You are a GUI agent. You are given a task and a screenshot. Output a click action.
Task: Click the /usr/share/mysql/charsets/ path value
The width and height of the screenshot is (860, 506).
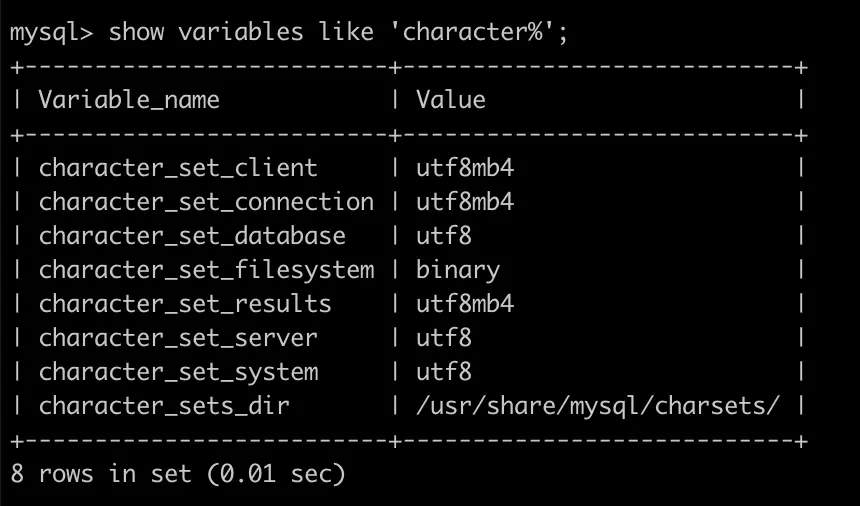pyautogui.click(x=598, y=406)
